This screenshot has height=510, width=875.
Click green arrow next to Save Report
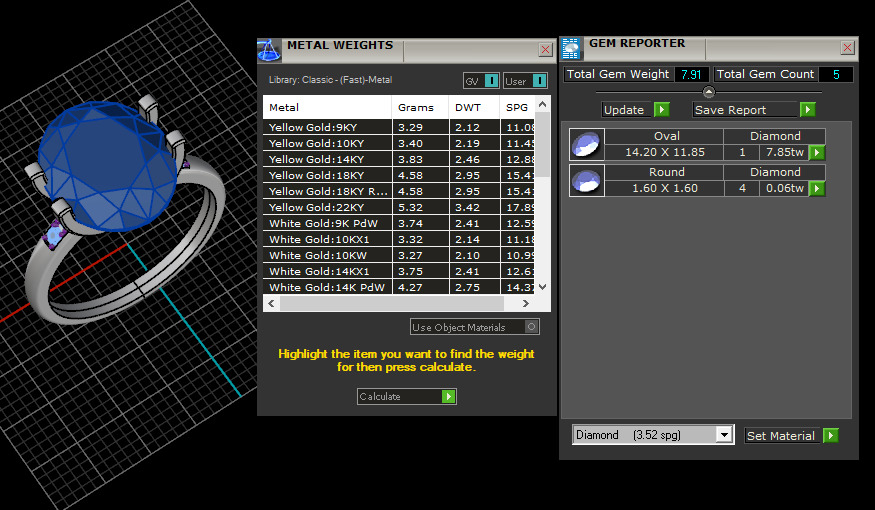coord(807,109)
